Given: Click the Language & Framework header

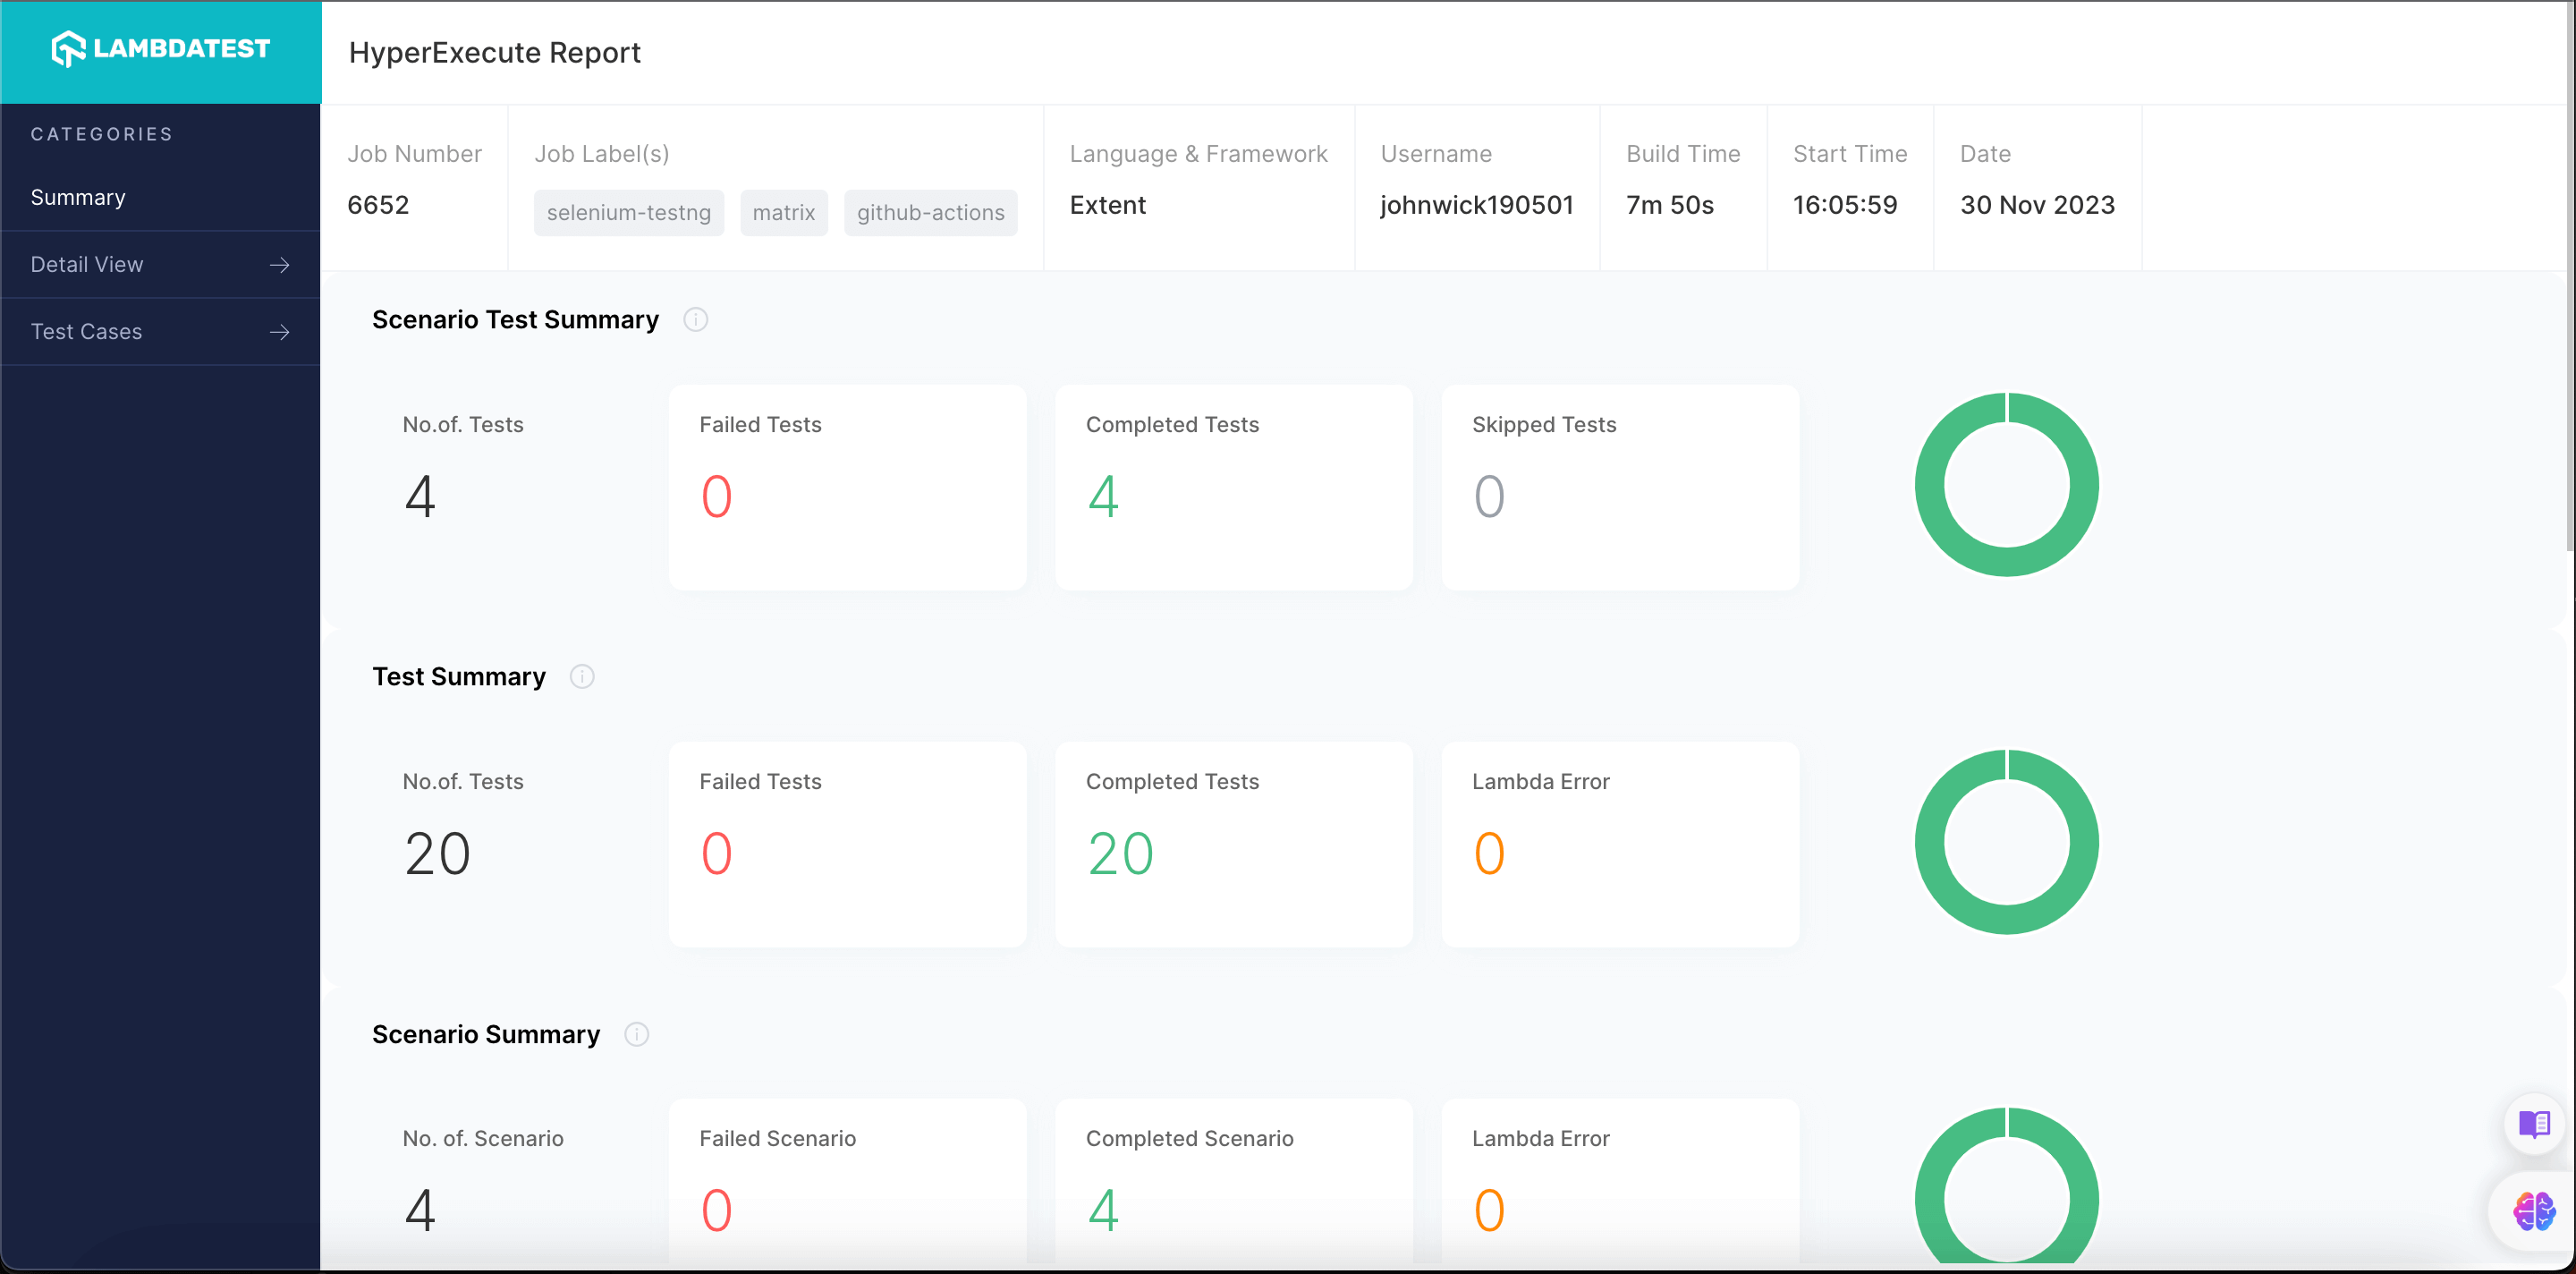Looking at the screenshot, I should point(1198,154).
